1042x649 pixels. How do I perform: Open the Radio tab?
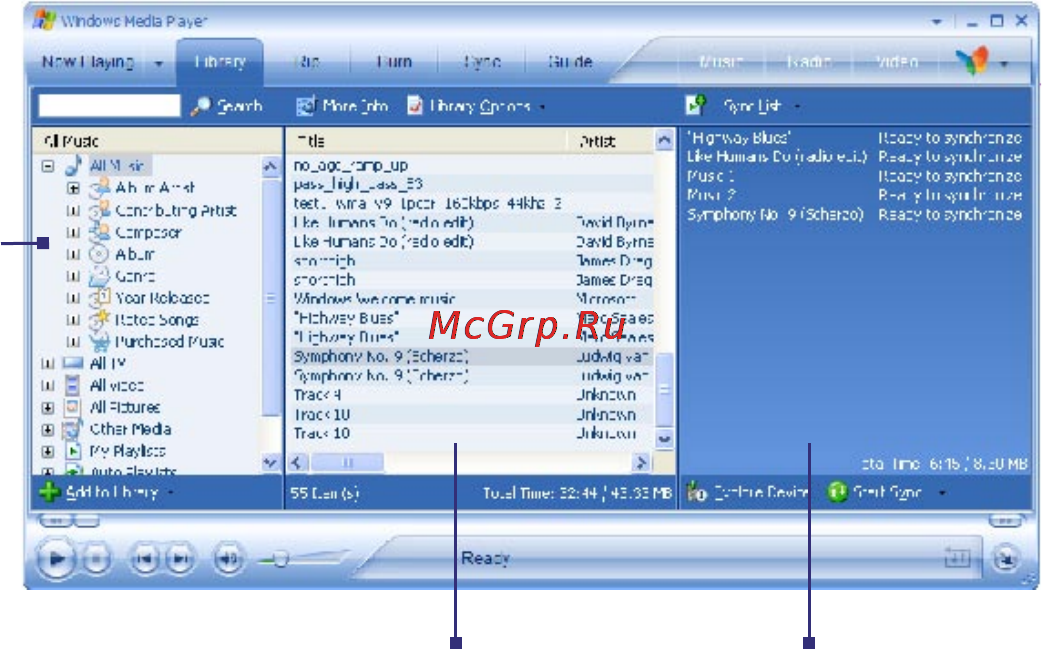click(809, 62)
